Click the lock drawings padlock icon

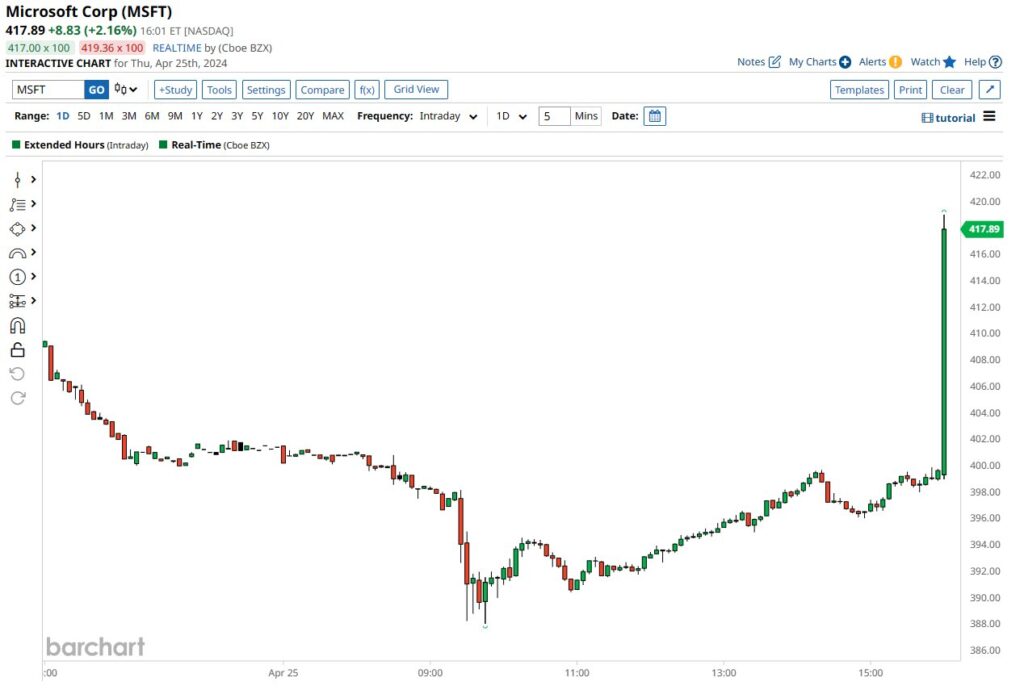tap(17, 350)
